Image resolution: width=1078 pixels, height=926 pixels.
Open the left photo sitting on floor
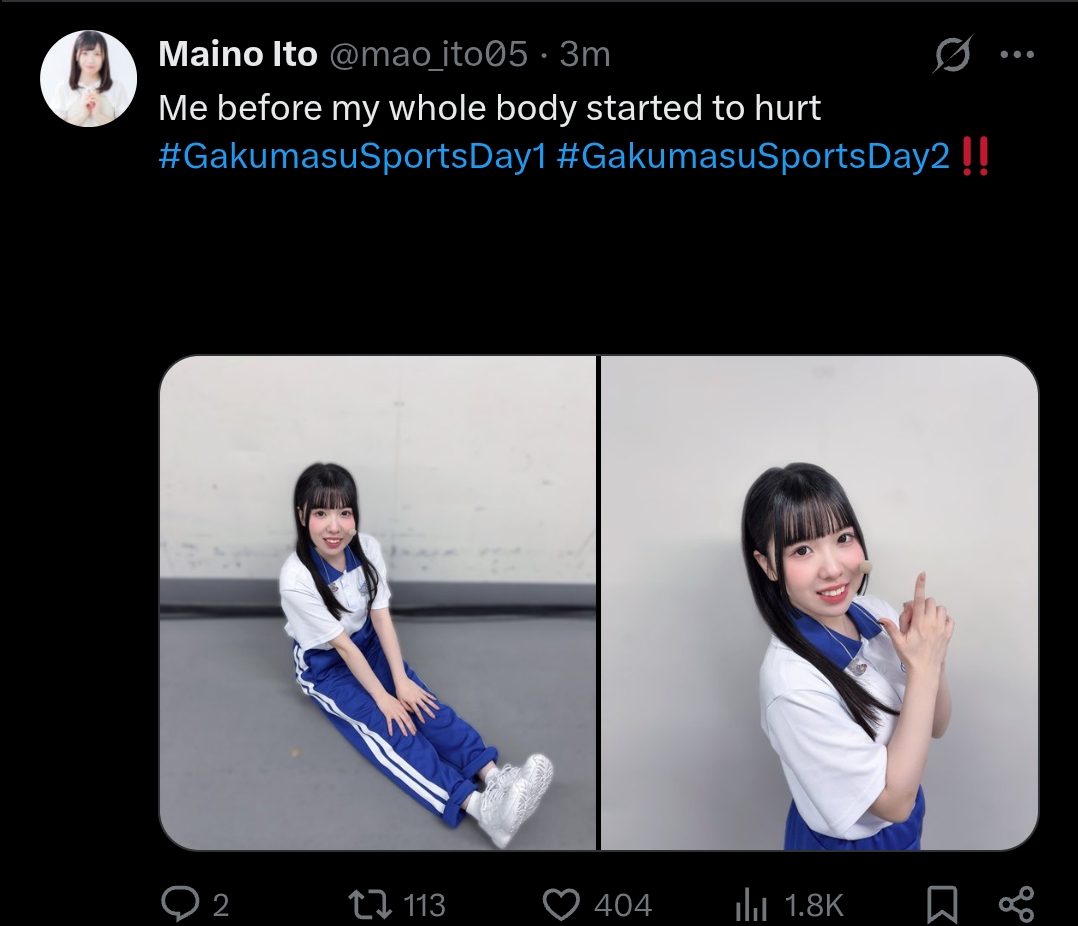[378, 603]
